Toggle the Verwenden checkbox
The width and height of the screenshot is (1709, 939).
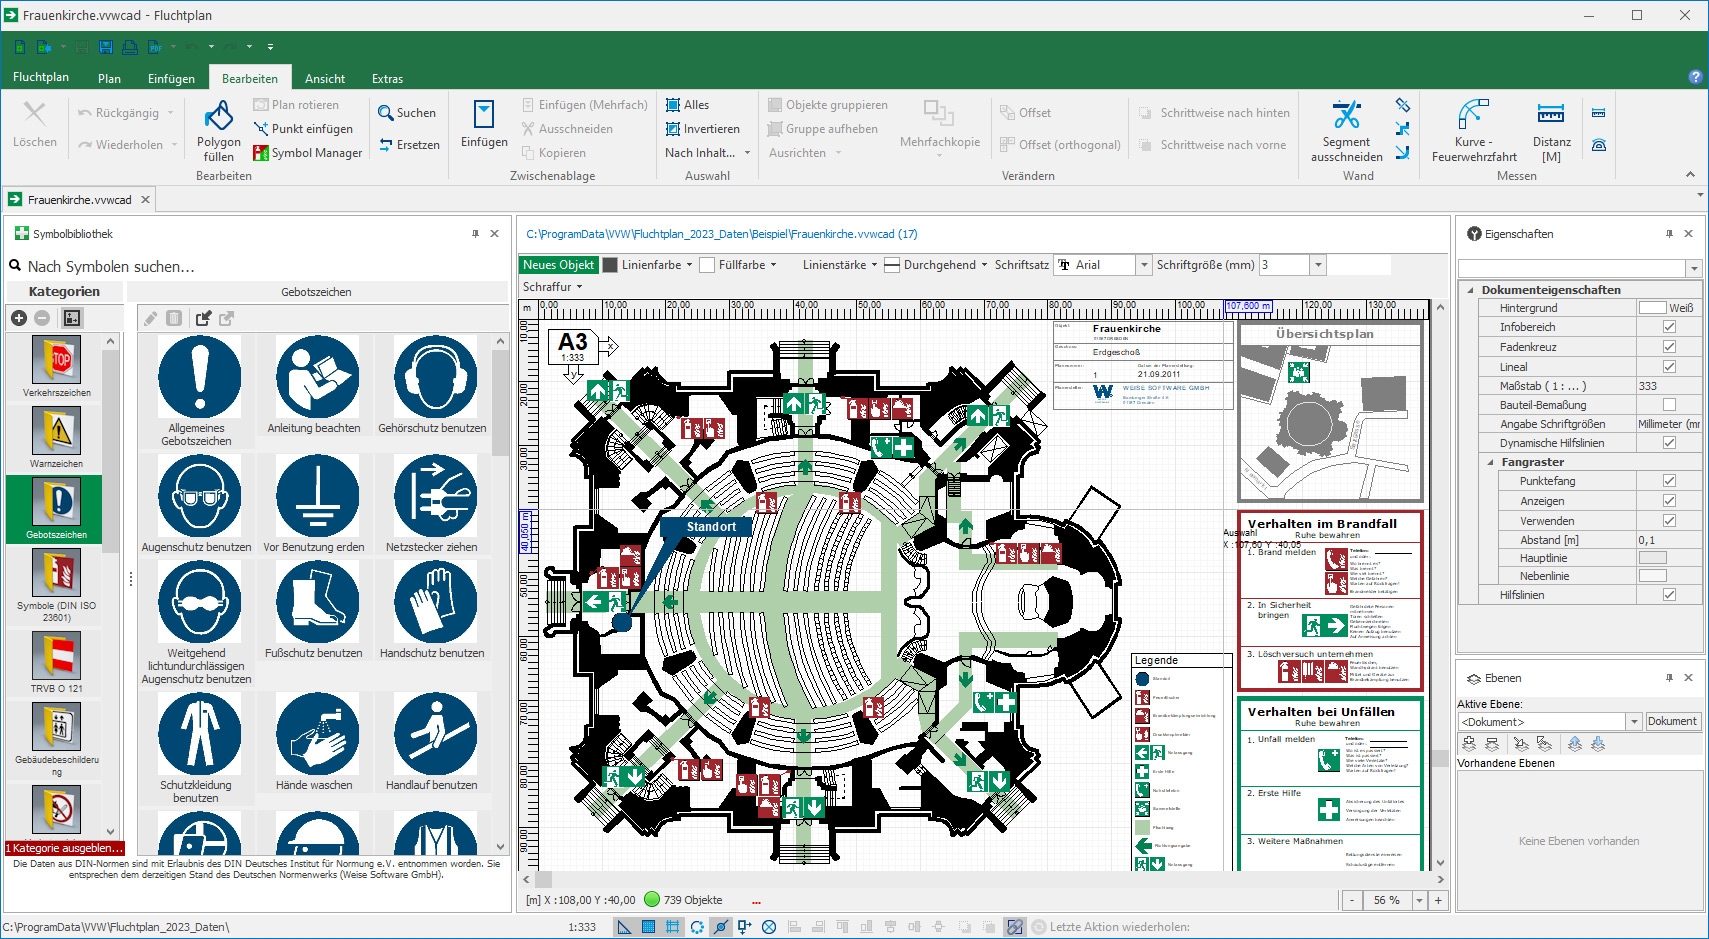[1669, 521]
